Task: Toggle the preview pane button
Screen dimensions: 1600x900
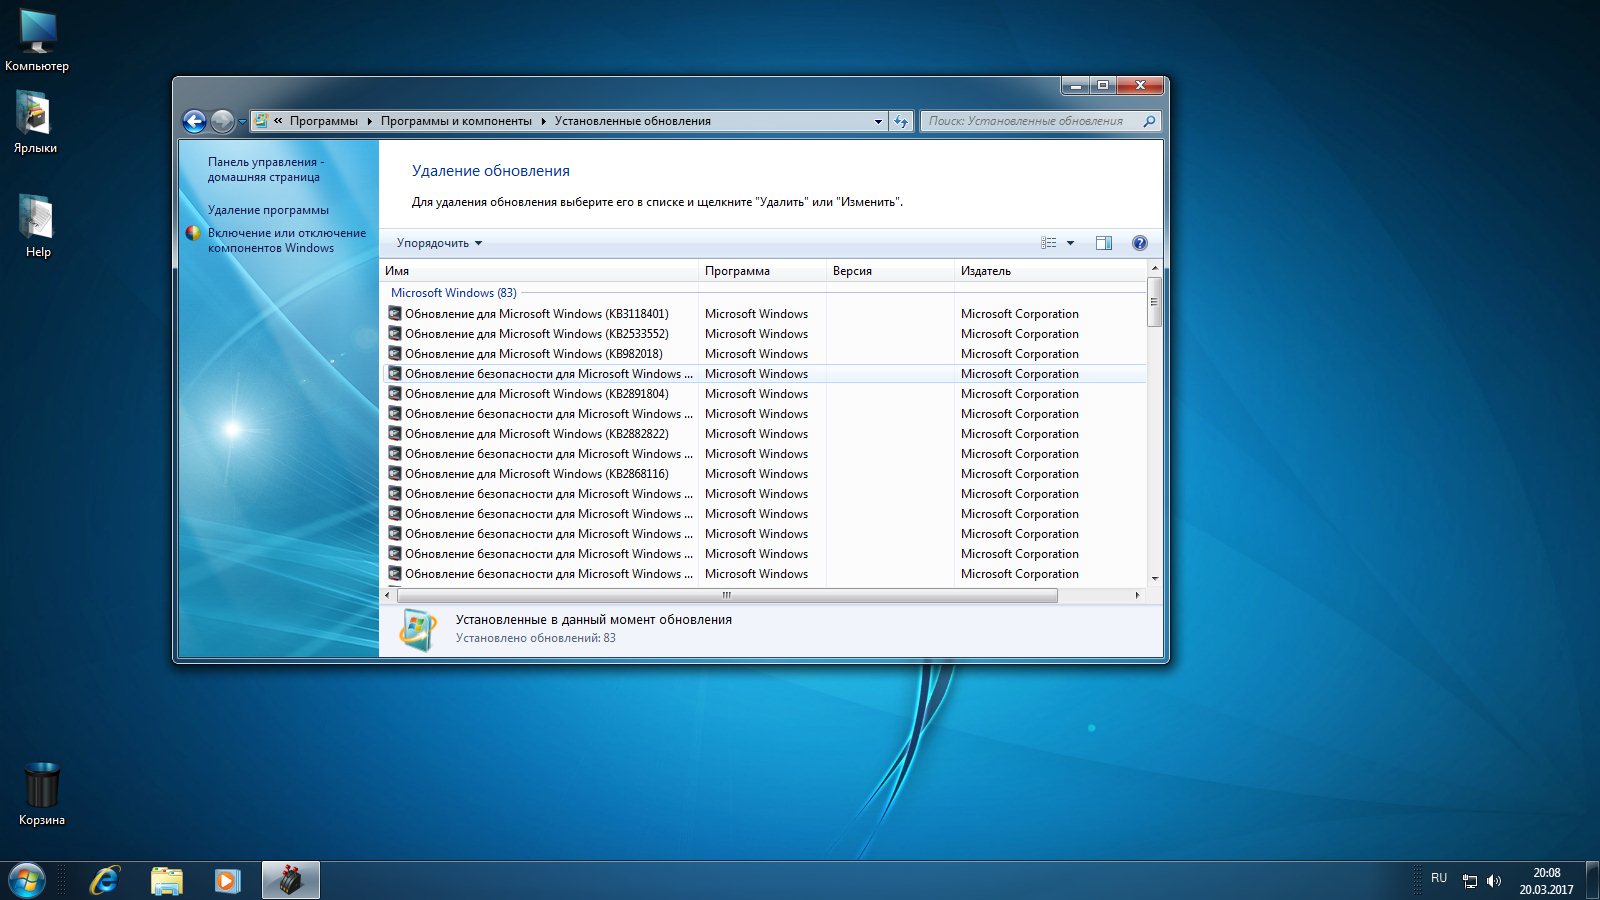Action: 1104,243
